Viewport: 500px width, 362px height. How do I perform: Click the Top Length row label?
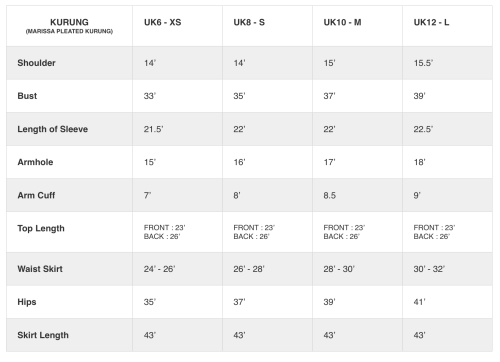click(41, 228)
